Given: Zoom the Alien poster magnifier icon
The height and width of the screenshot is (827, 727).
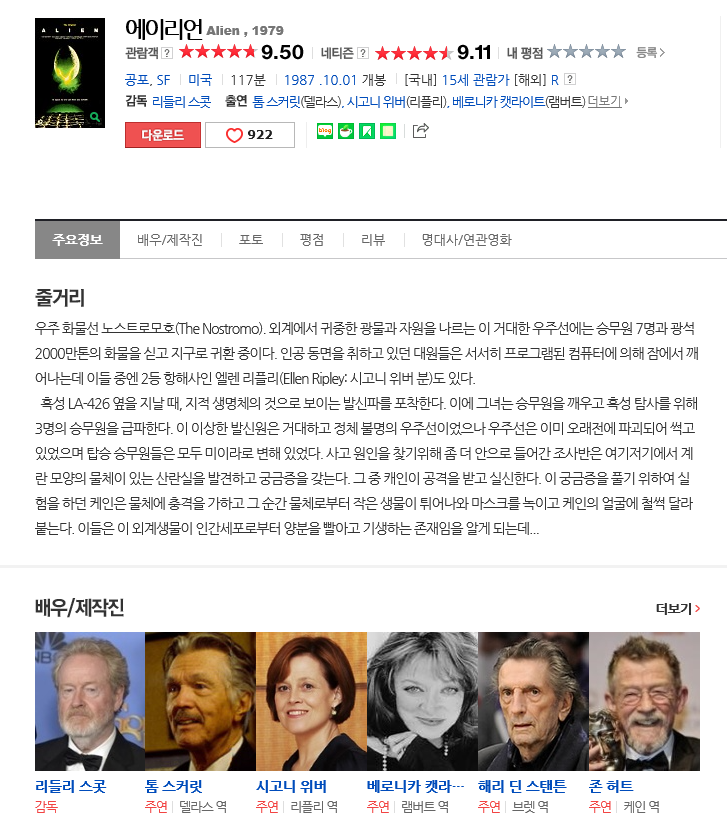Looking at the screenshot, I should [x=95, y=117].
